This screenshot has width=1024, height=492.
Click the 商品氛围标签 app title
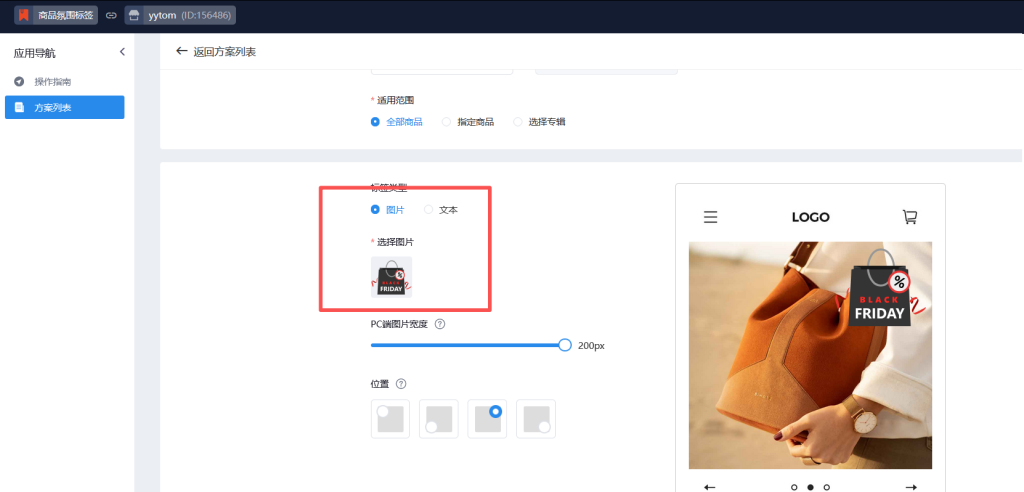click(65, 15)
